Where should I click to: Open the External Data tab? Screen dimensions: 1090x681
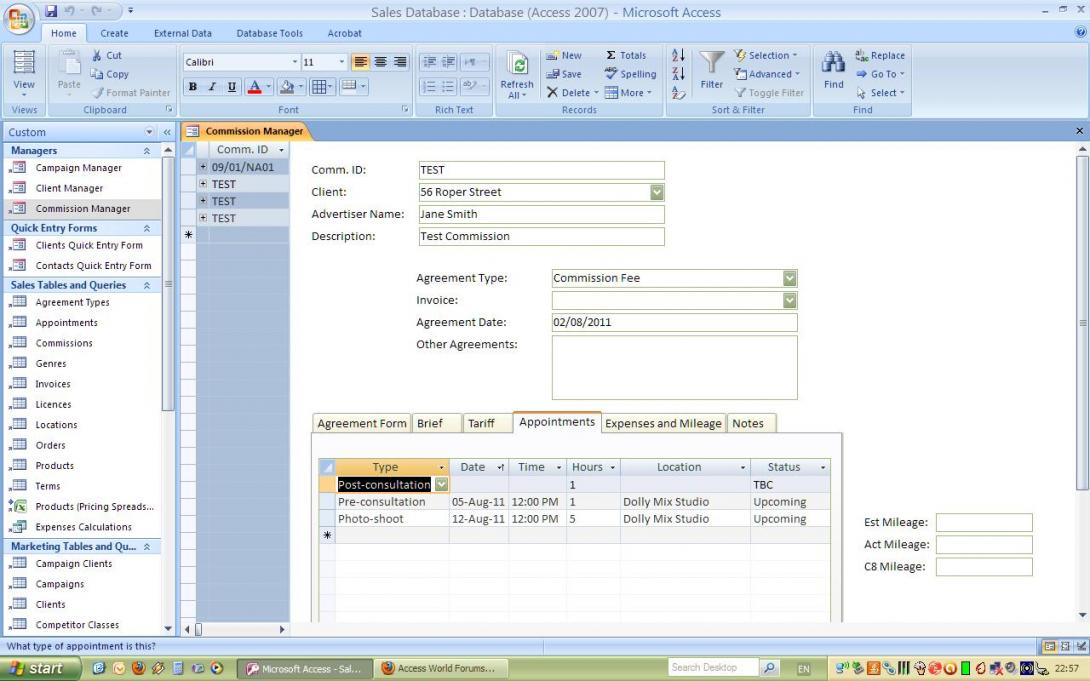[x=183, y=33]
